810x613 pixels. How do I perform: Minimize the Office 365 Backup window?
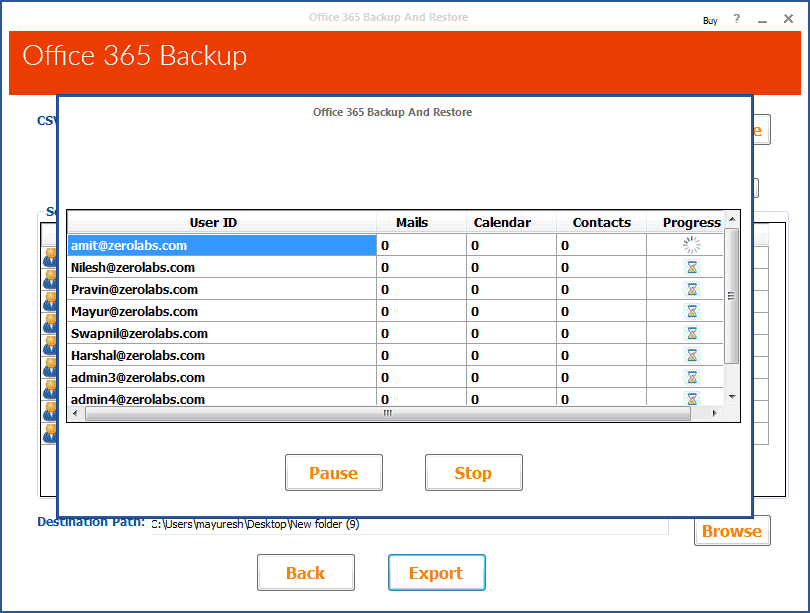coord(762,20)
